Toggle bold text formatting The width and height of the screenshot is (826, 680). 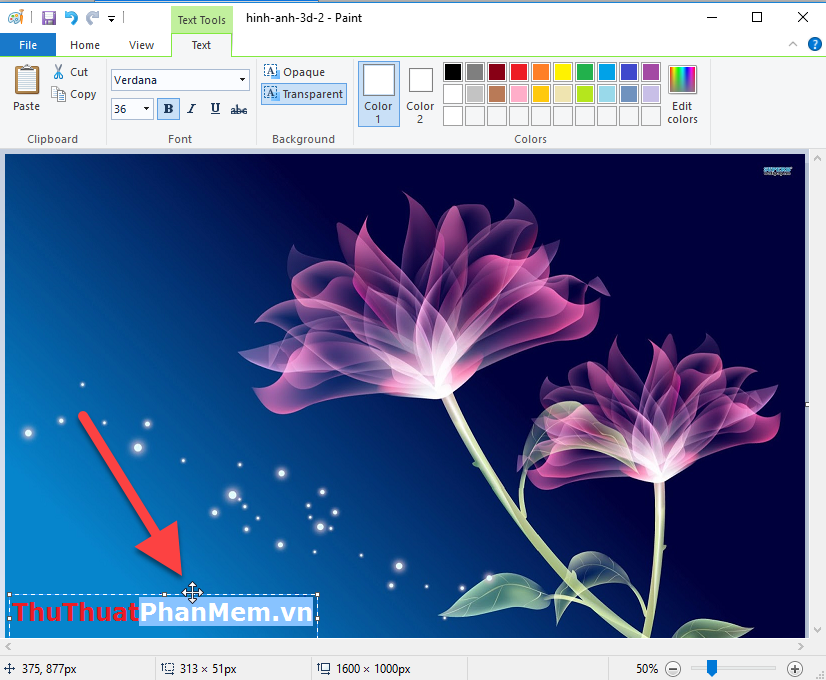point(168,108)
